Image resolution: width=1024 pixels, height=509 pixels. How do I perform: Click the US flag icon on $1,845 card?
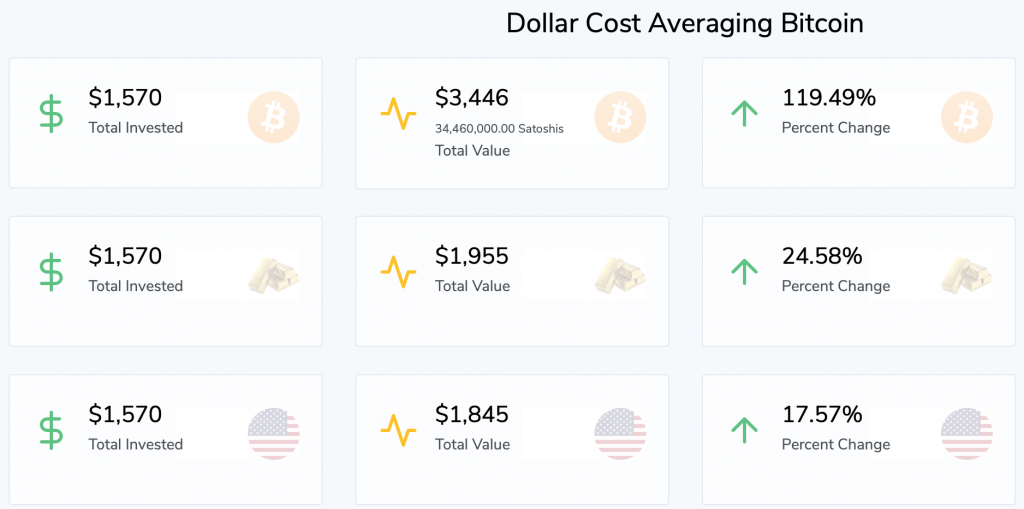click(620, 433)
